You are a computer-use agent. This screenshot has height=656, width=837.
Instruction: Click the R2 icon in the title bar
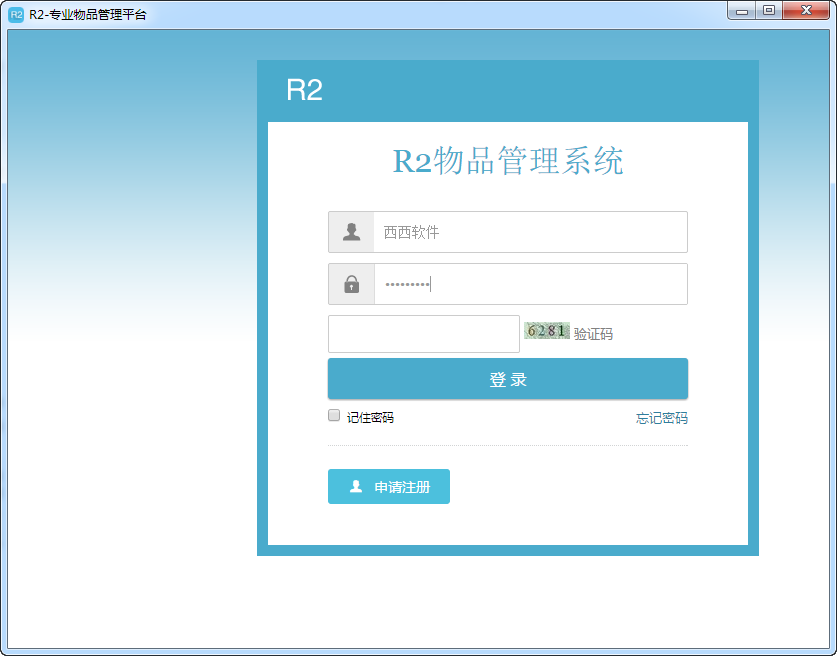[14, 11]
